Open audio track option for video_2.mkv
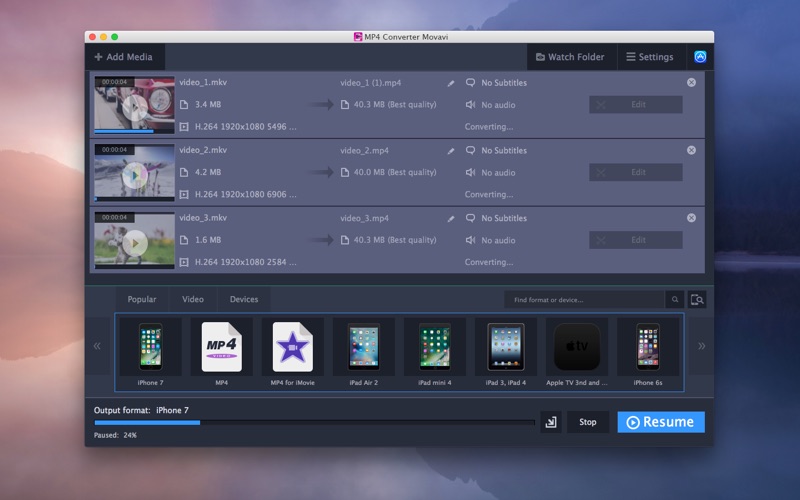Screen dimensions: 800x500 click(x=490, y=172)
